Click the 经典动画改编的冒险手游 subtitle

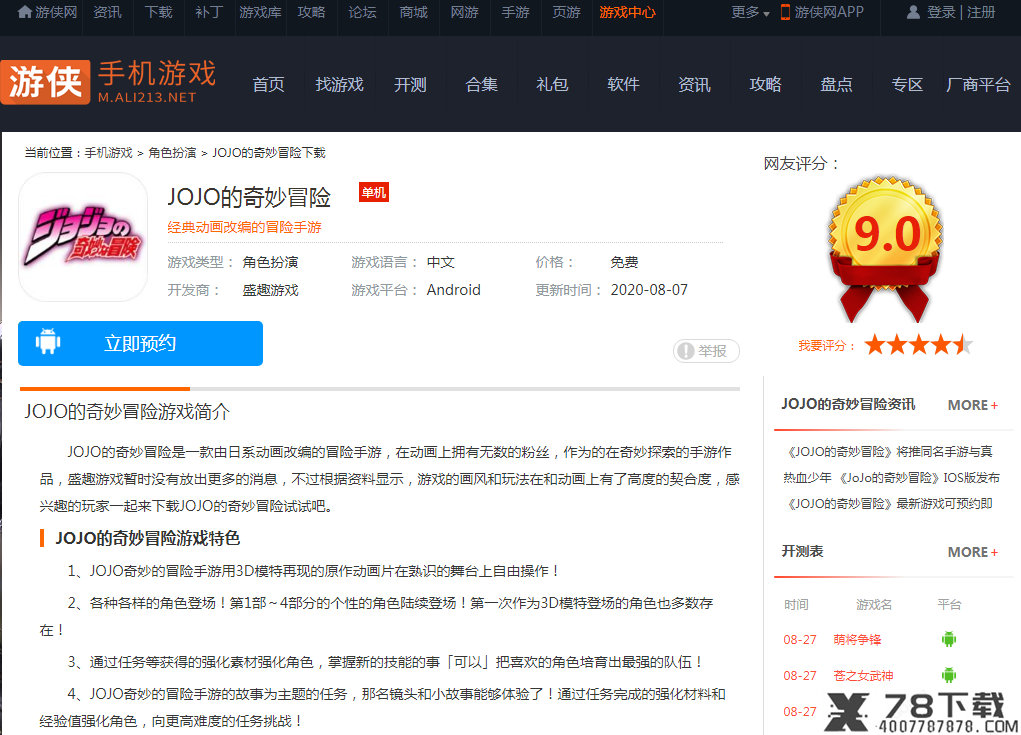244,227
